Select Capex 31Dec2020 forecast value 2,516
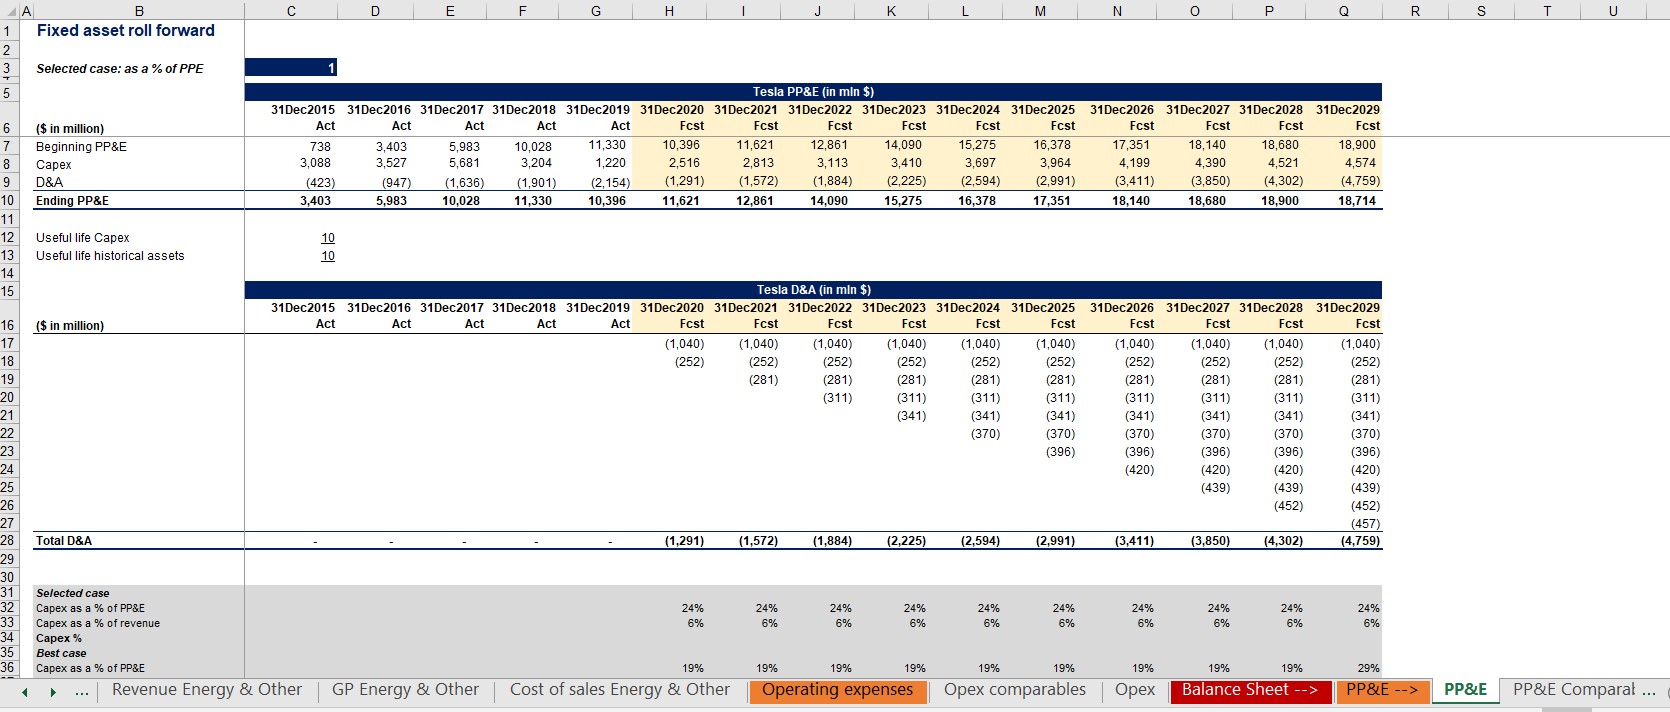Screen dimensions: 1670x712 [x=684, y=163]
